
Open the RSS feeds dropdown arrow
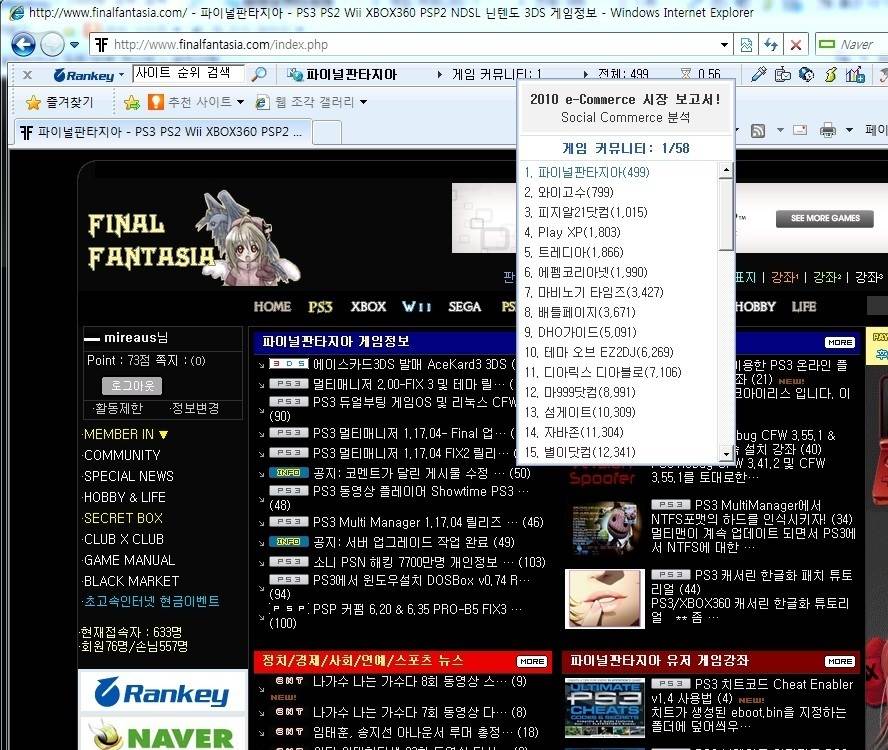pyautogui.click(x=780, y=131)
